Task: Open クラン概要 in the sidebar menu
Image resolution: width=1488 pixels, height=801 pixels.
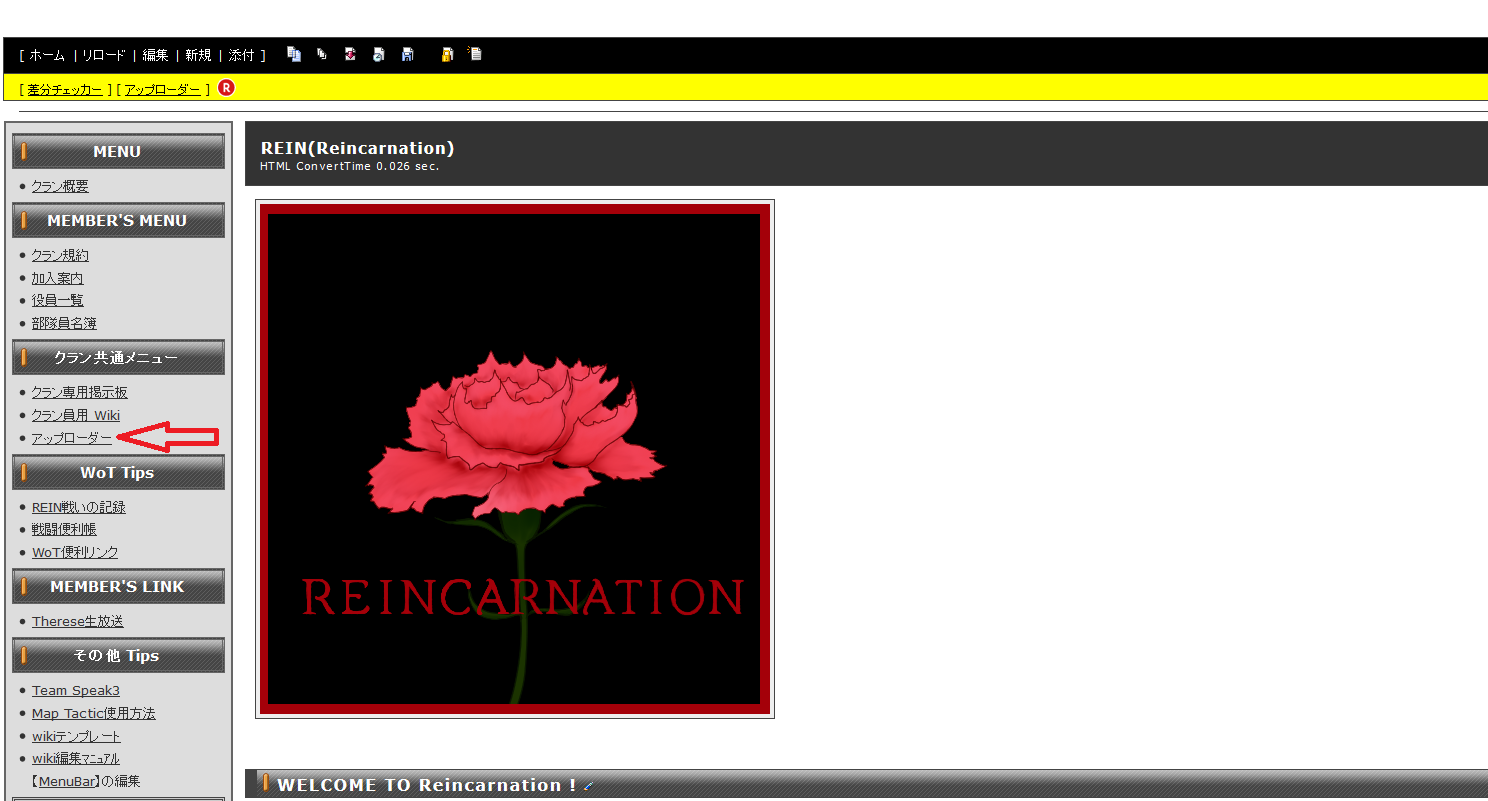Action: coord(60,187)
